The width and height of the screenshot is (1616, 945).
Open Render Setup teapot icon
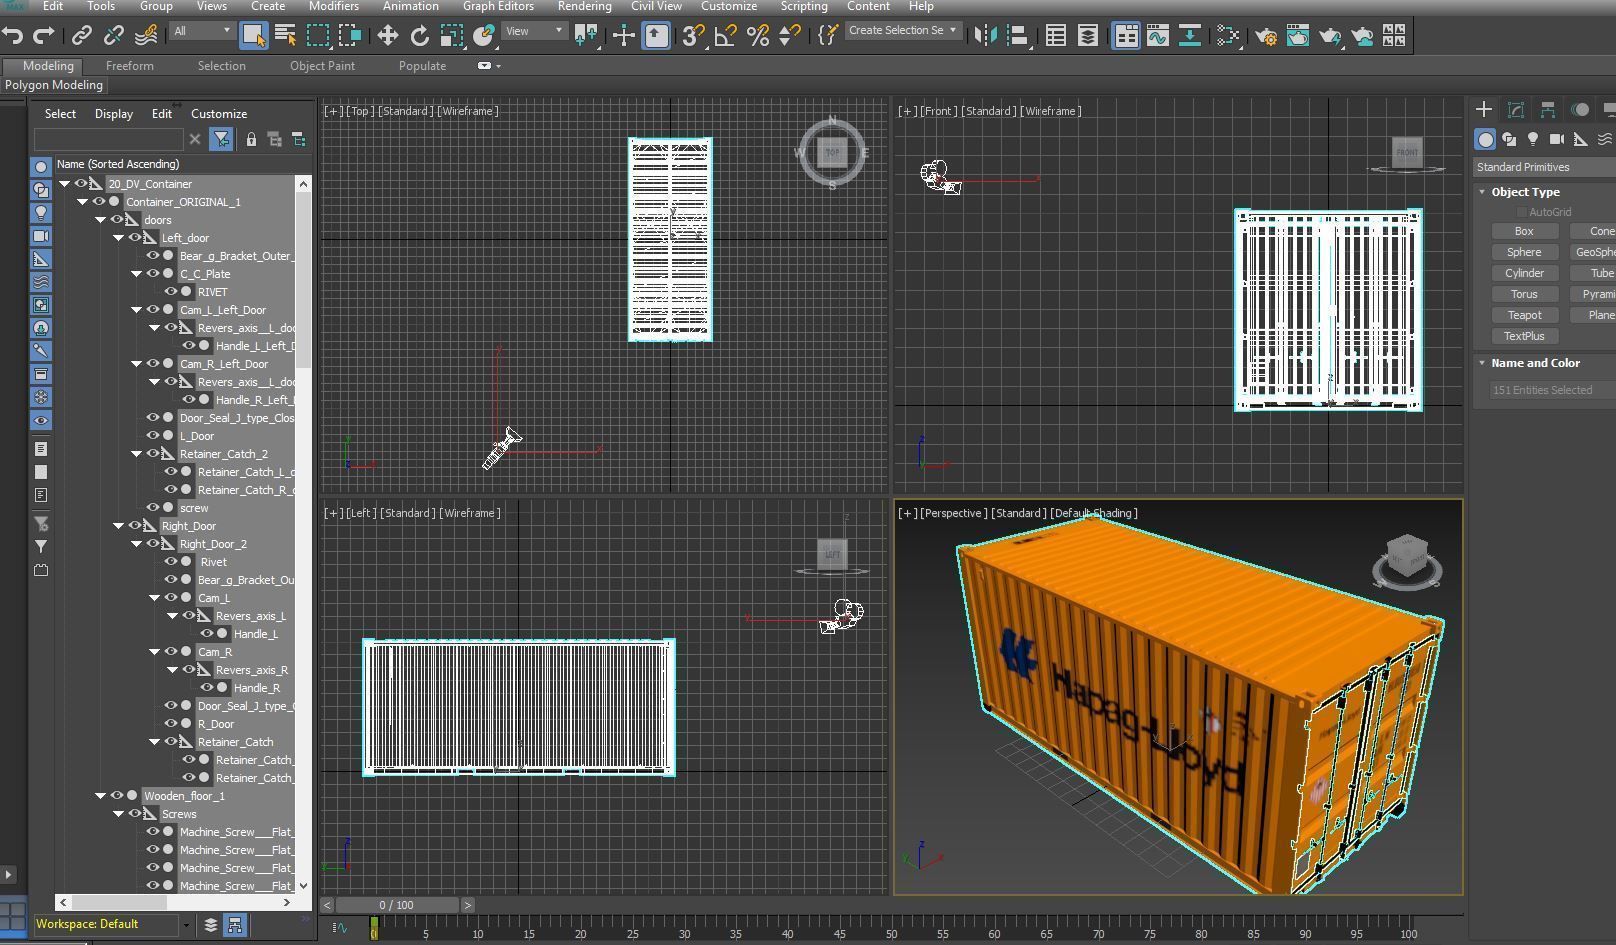[x=1266, y=36]
